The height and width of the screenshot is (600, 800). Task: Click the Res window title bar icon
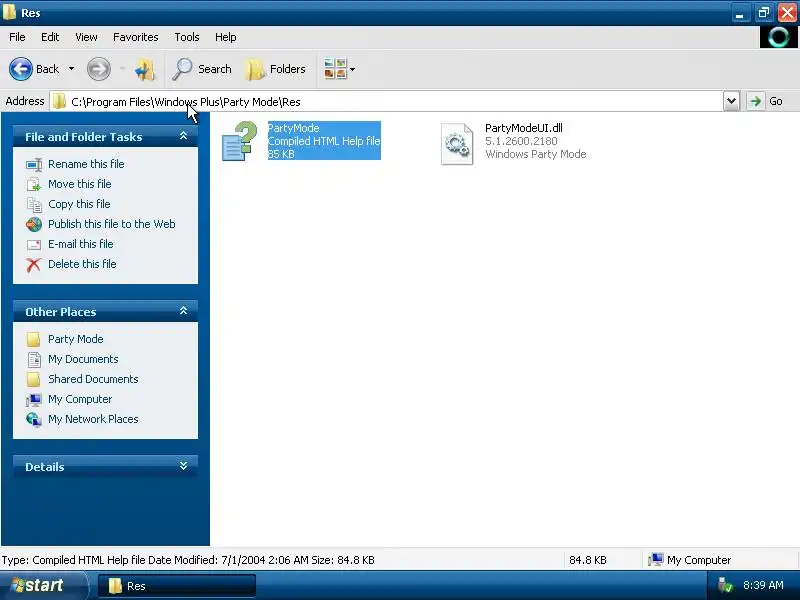(x=9, y=12)
